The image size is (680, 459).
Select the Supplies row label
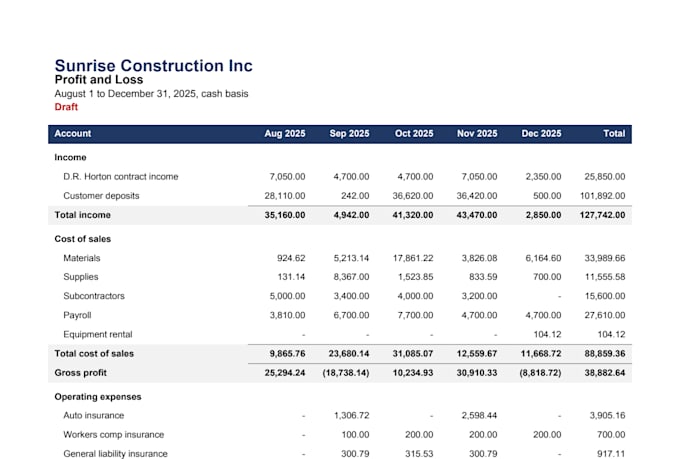tap(81, 277)
